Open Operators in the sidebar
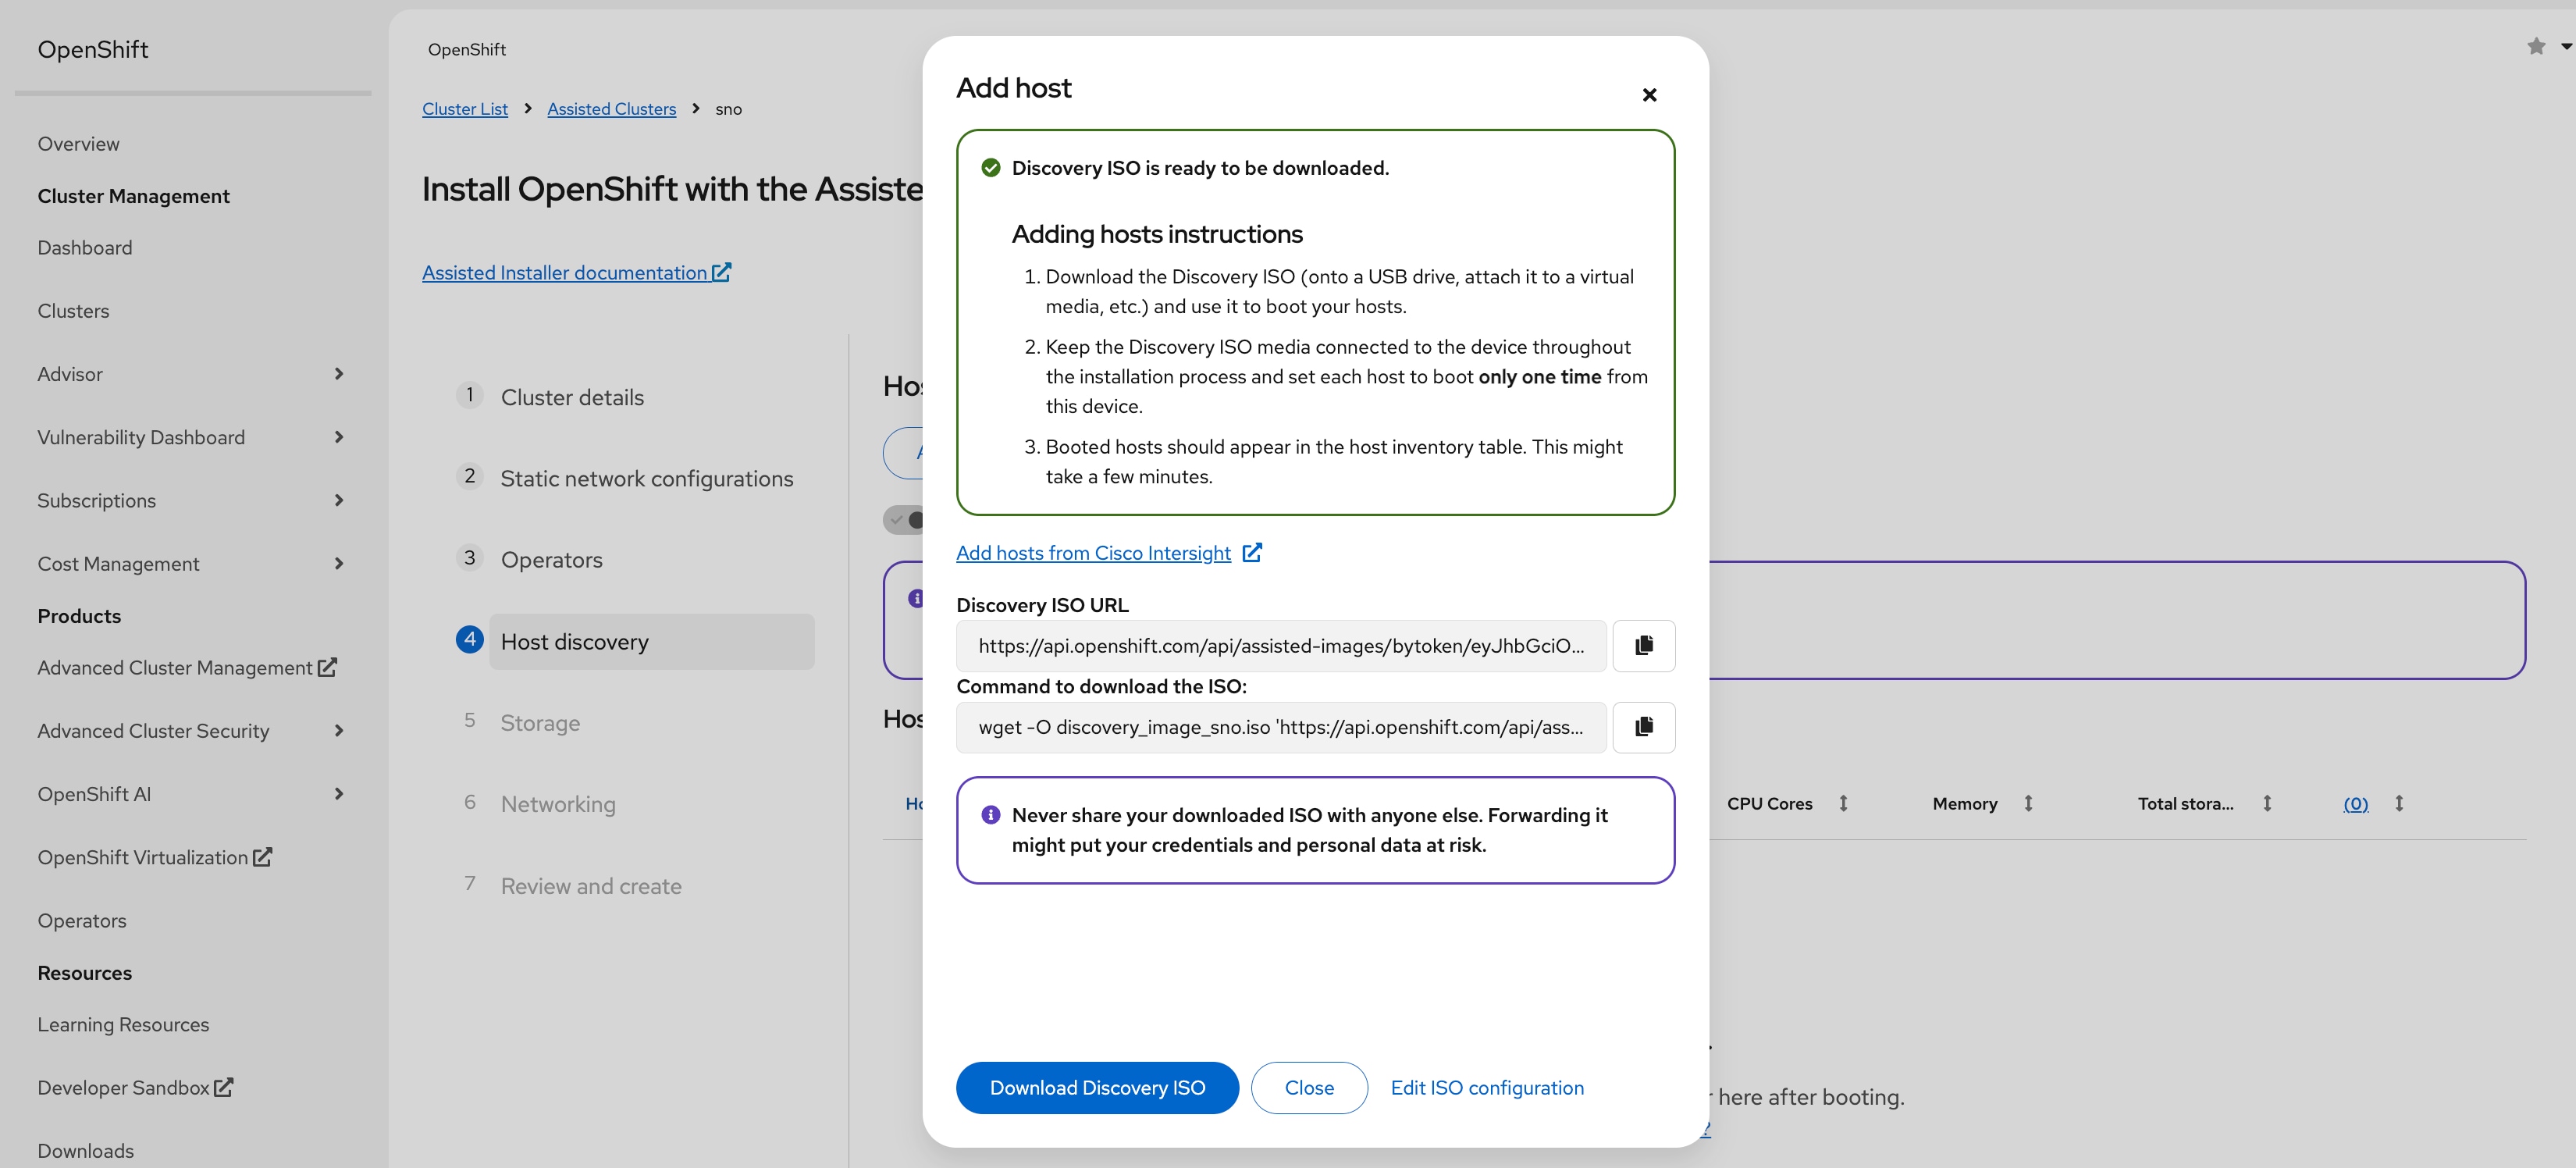 point(82,920)
